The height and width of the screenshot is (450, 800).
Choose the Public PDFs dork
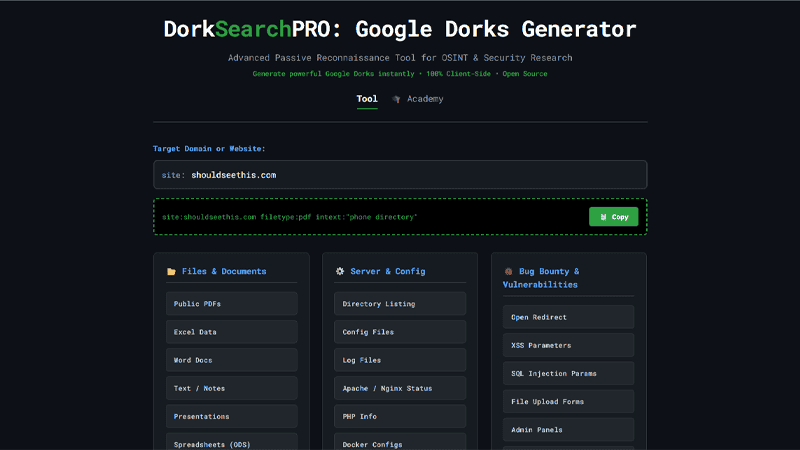(232, 304)
